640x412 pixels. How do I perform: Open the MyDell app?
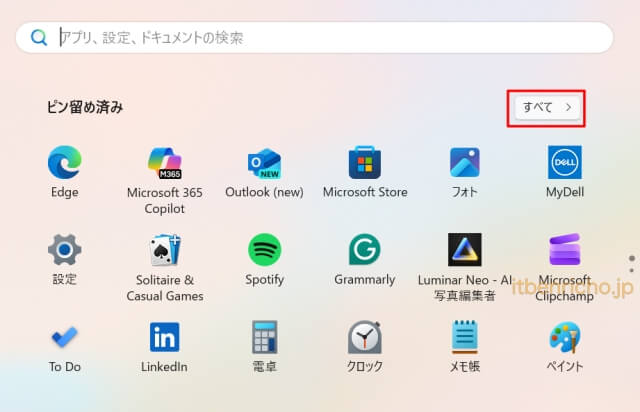564,163
